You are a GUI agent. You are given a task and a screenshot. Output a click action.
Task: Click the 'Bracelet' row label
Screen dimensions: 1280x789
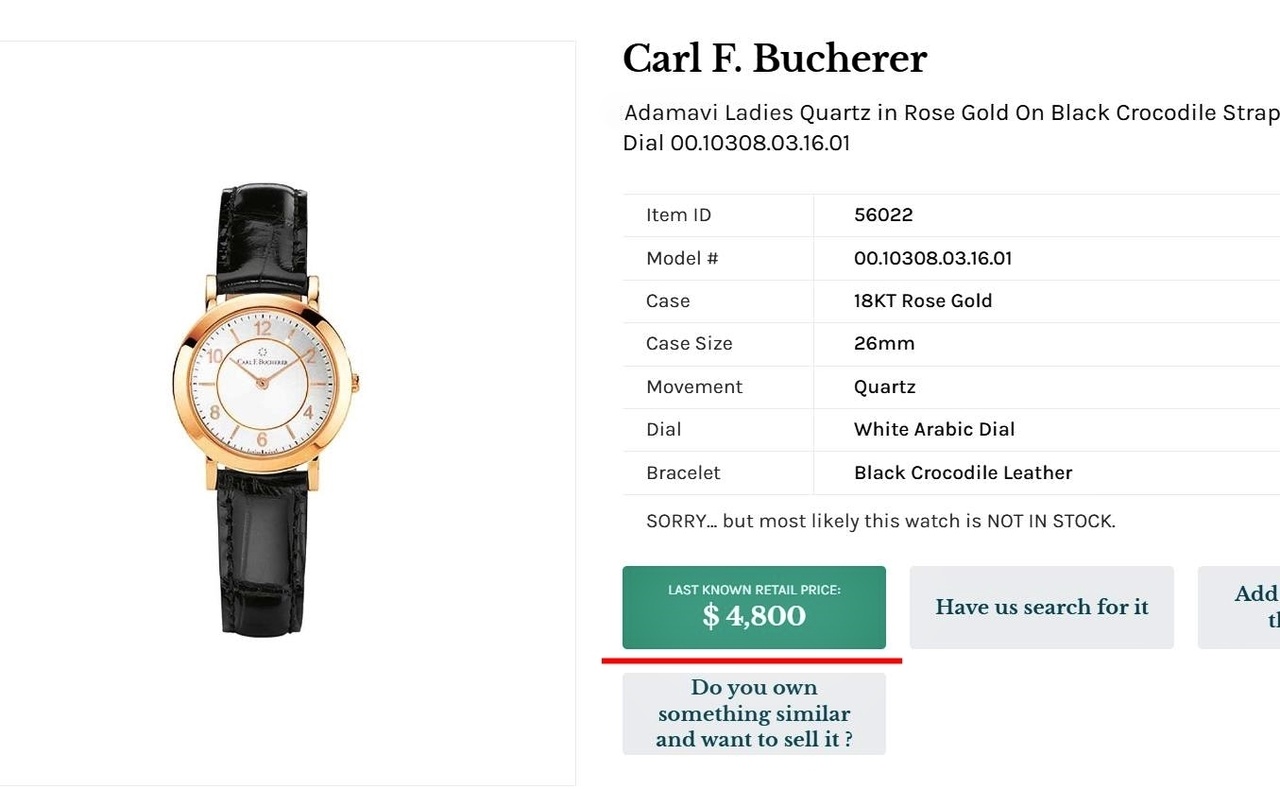pos(683,473)
